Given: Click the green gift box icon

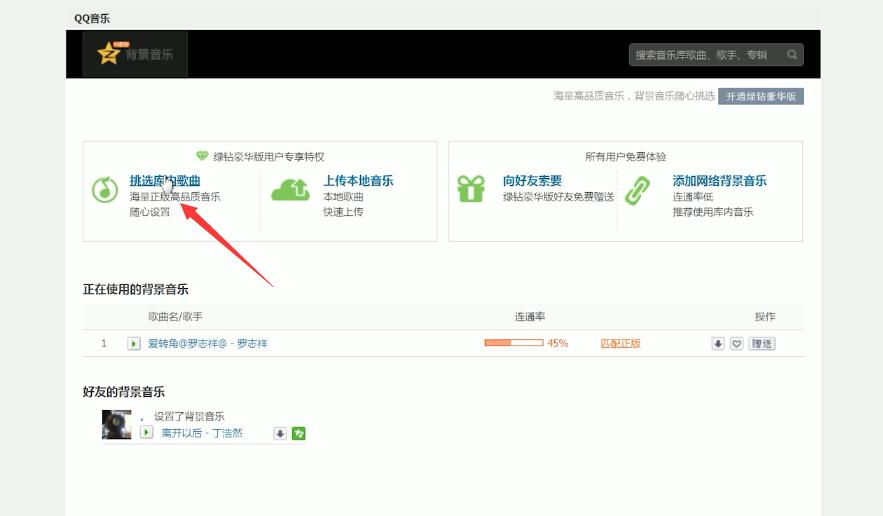Looking at the screenshot, I should 471,189.
